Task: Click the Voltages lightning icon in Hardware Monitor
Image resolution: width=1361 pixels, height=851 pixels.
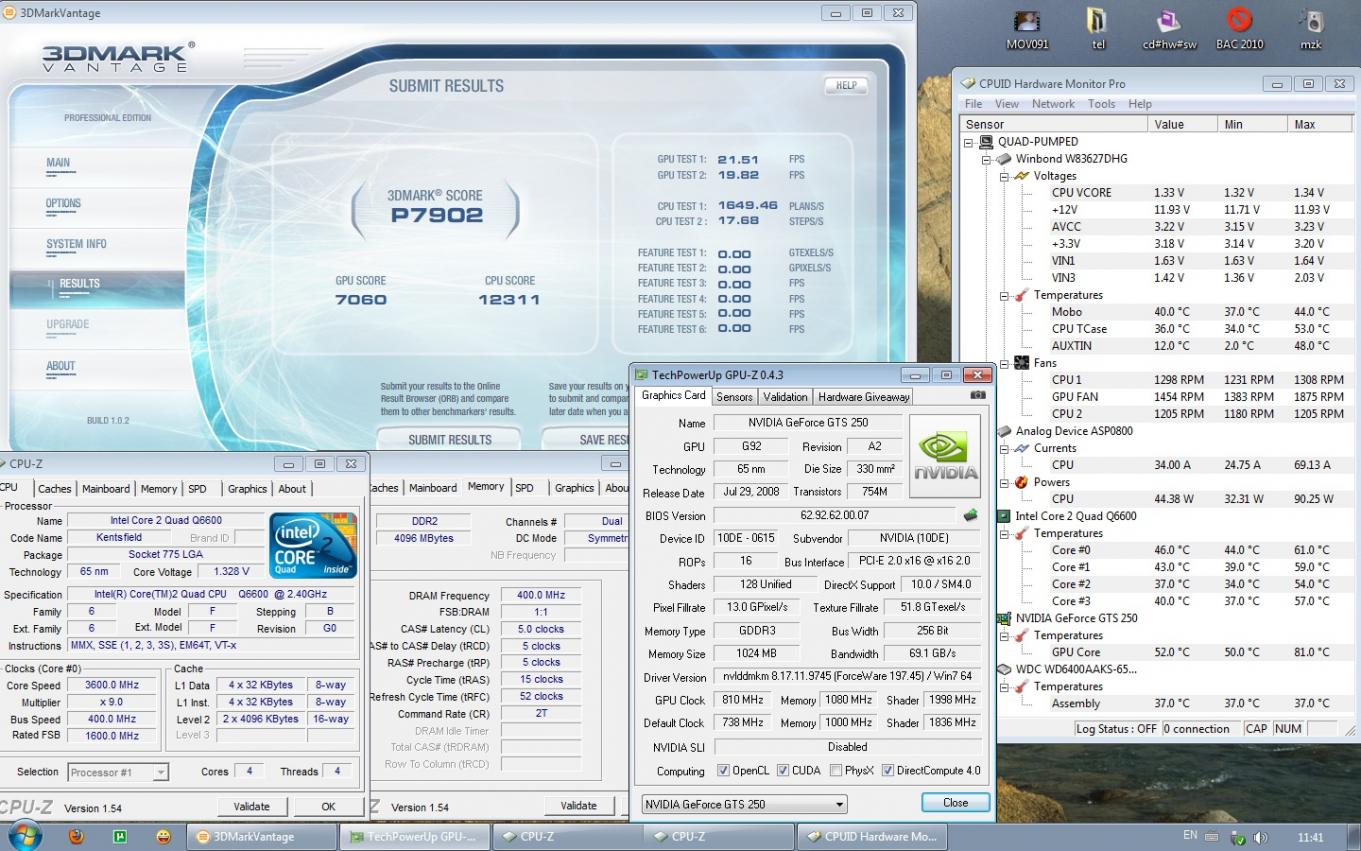Action: (x=1022, y=176)
